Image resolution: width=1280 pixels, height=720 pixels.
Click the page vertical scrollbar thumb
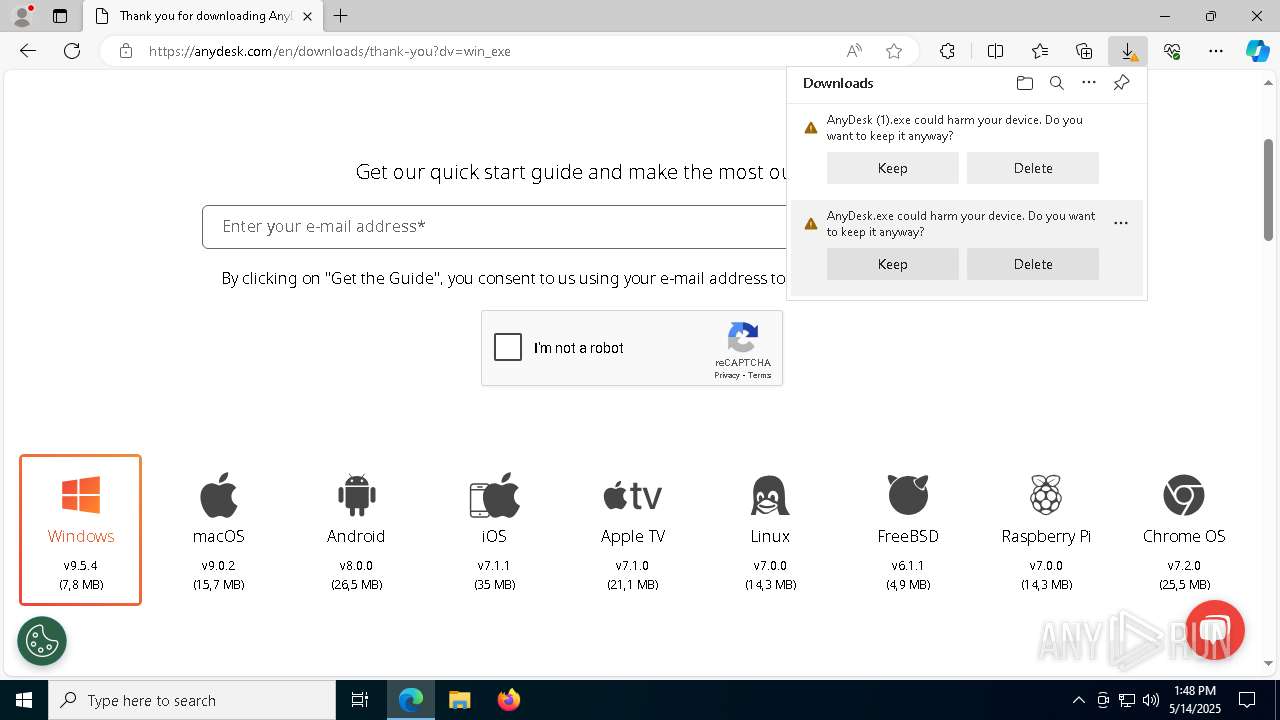tap(1268, 190)
